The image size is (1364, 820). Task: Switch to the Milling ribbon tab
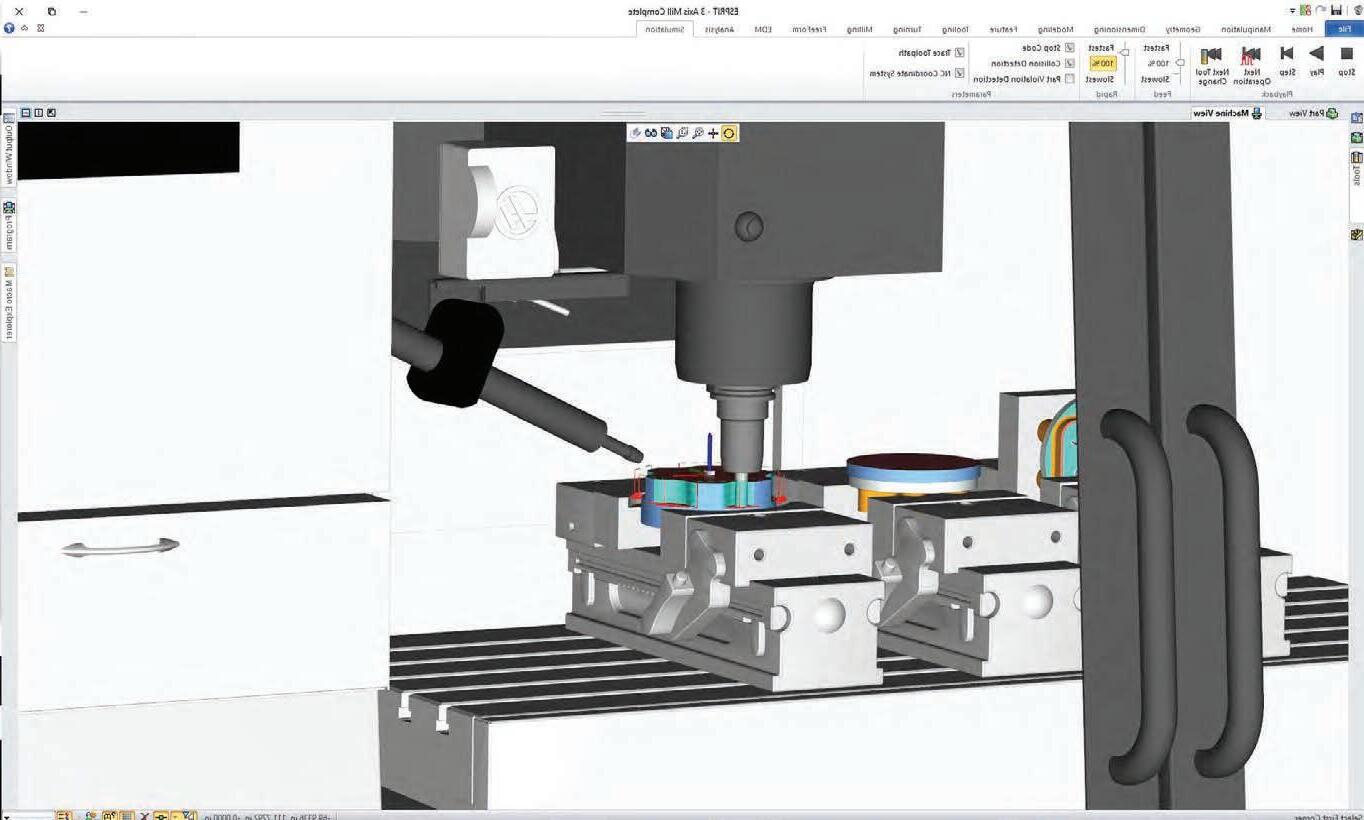tap(860, 29)
